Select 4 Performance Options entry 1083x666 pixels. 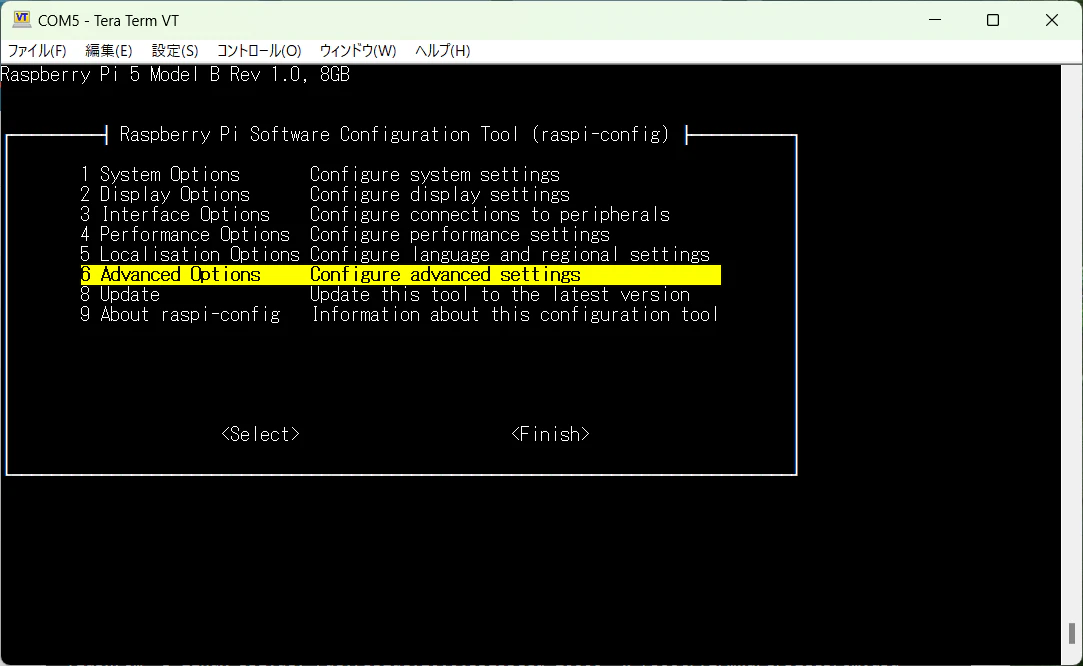[185, 234]
